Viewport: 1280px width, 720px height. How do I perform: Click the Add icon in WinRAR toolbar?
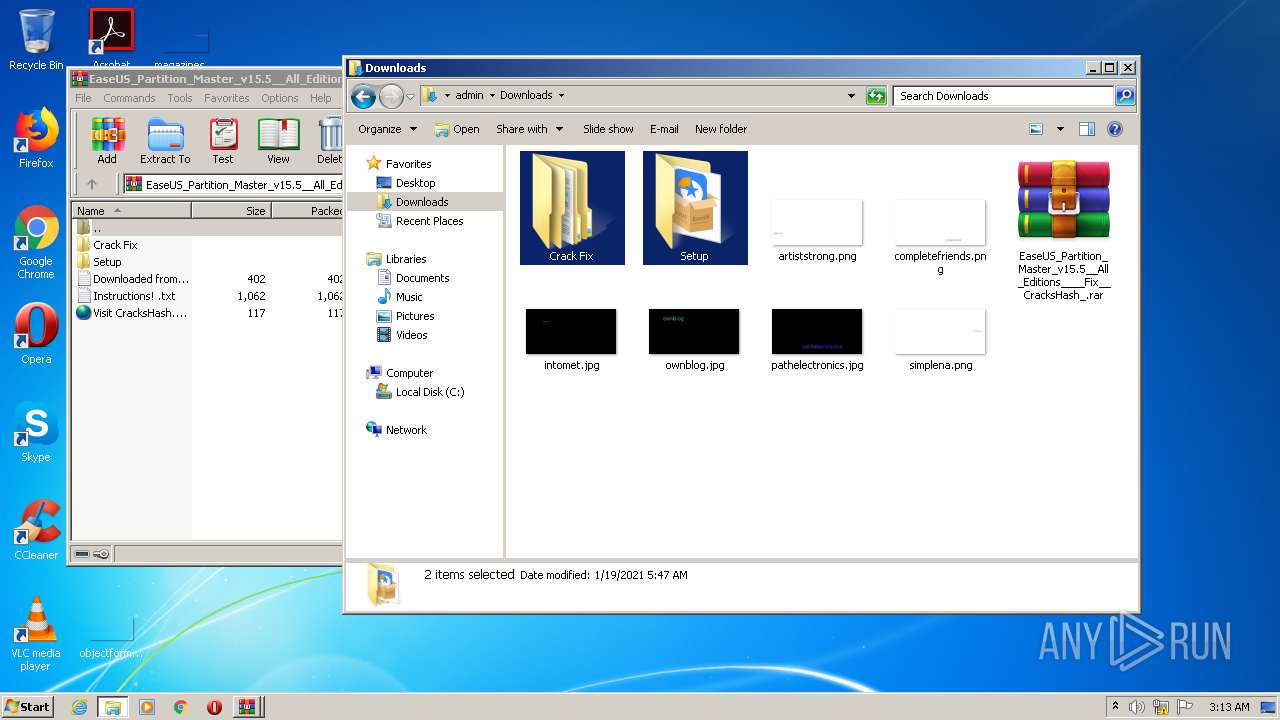click(x=107, y=140)
